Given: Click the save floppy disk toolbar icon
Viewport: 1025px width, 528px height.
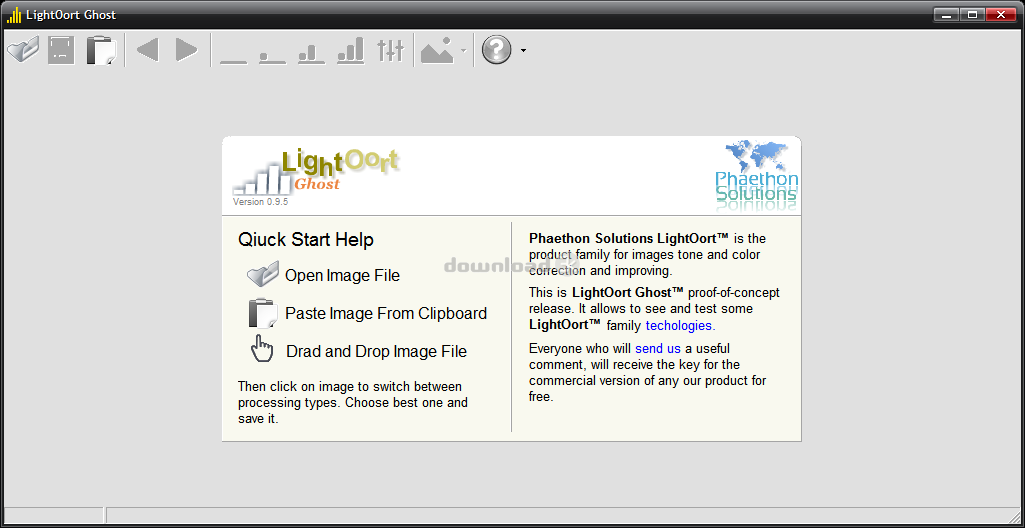Looking at the screenshot, I should tap(62, 49).
